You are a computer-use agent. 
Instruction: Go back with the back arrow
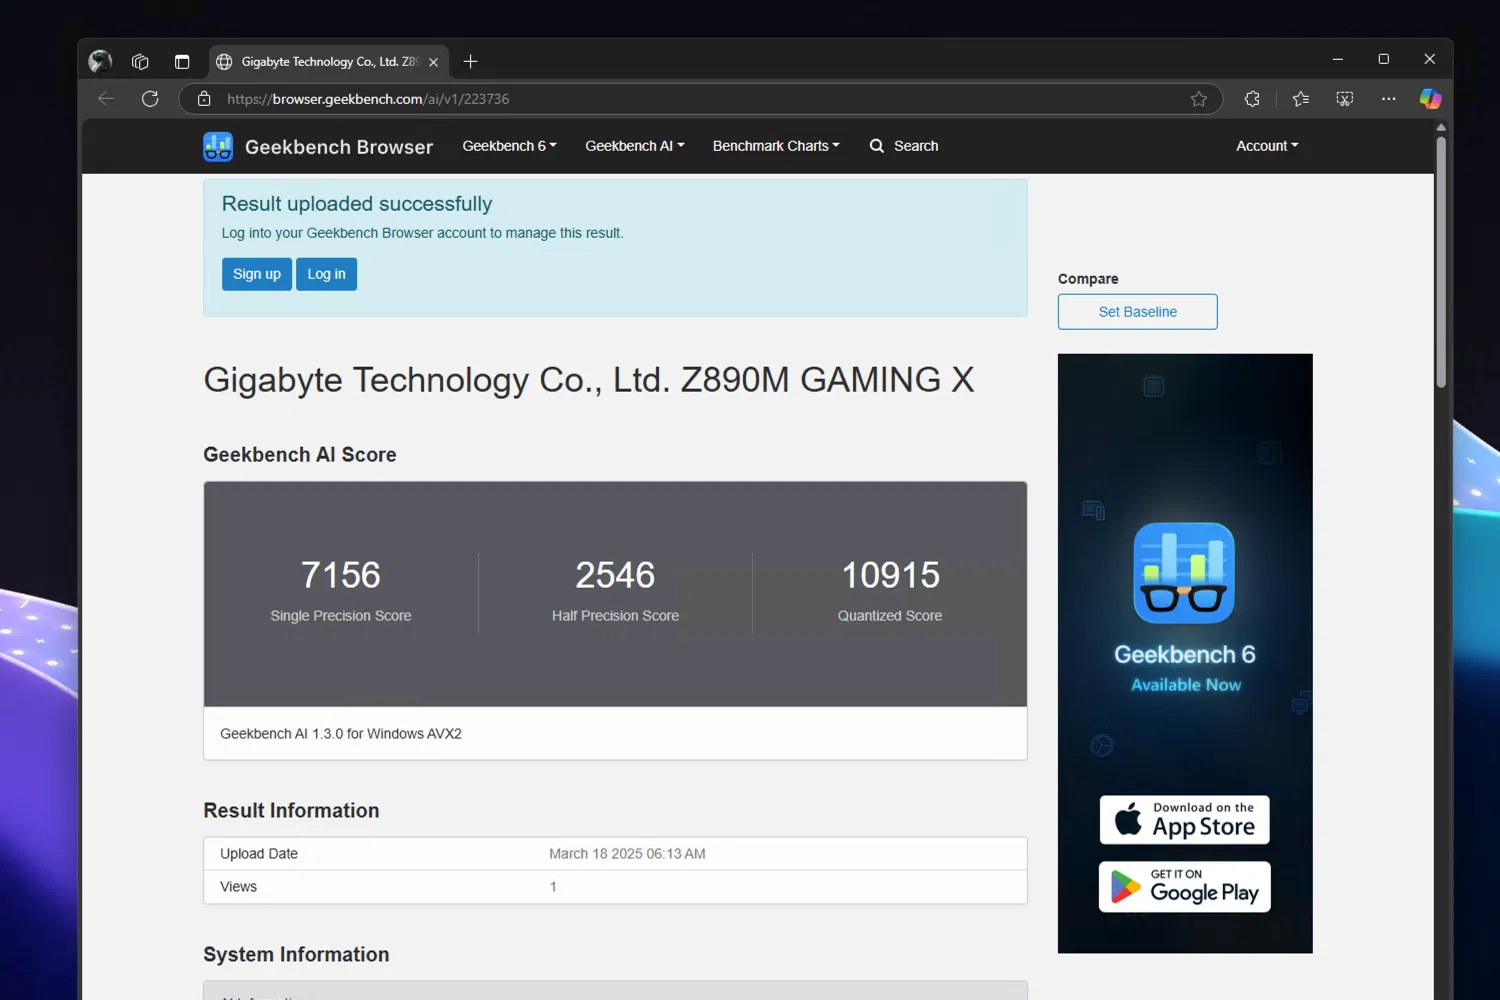point(106,98)
